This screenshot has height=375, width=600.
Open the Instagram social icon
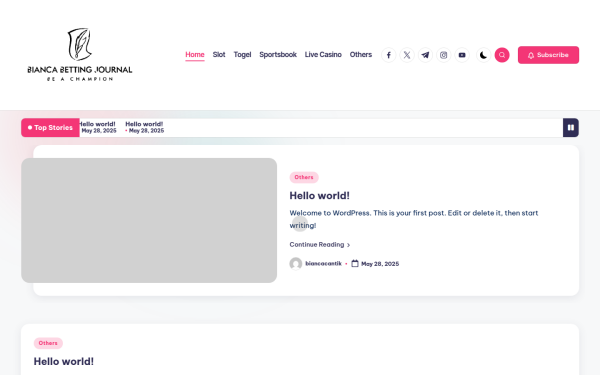(443, 55)
